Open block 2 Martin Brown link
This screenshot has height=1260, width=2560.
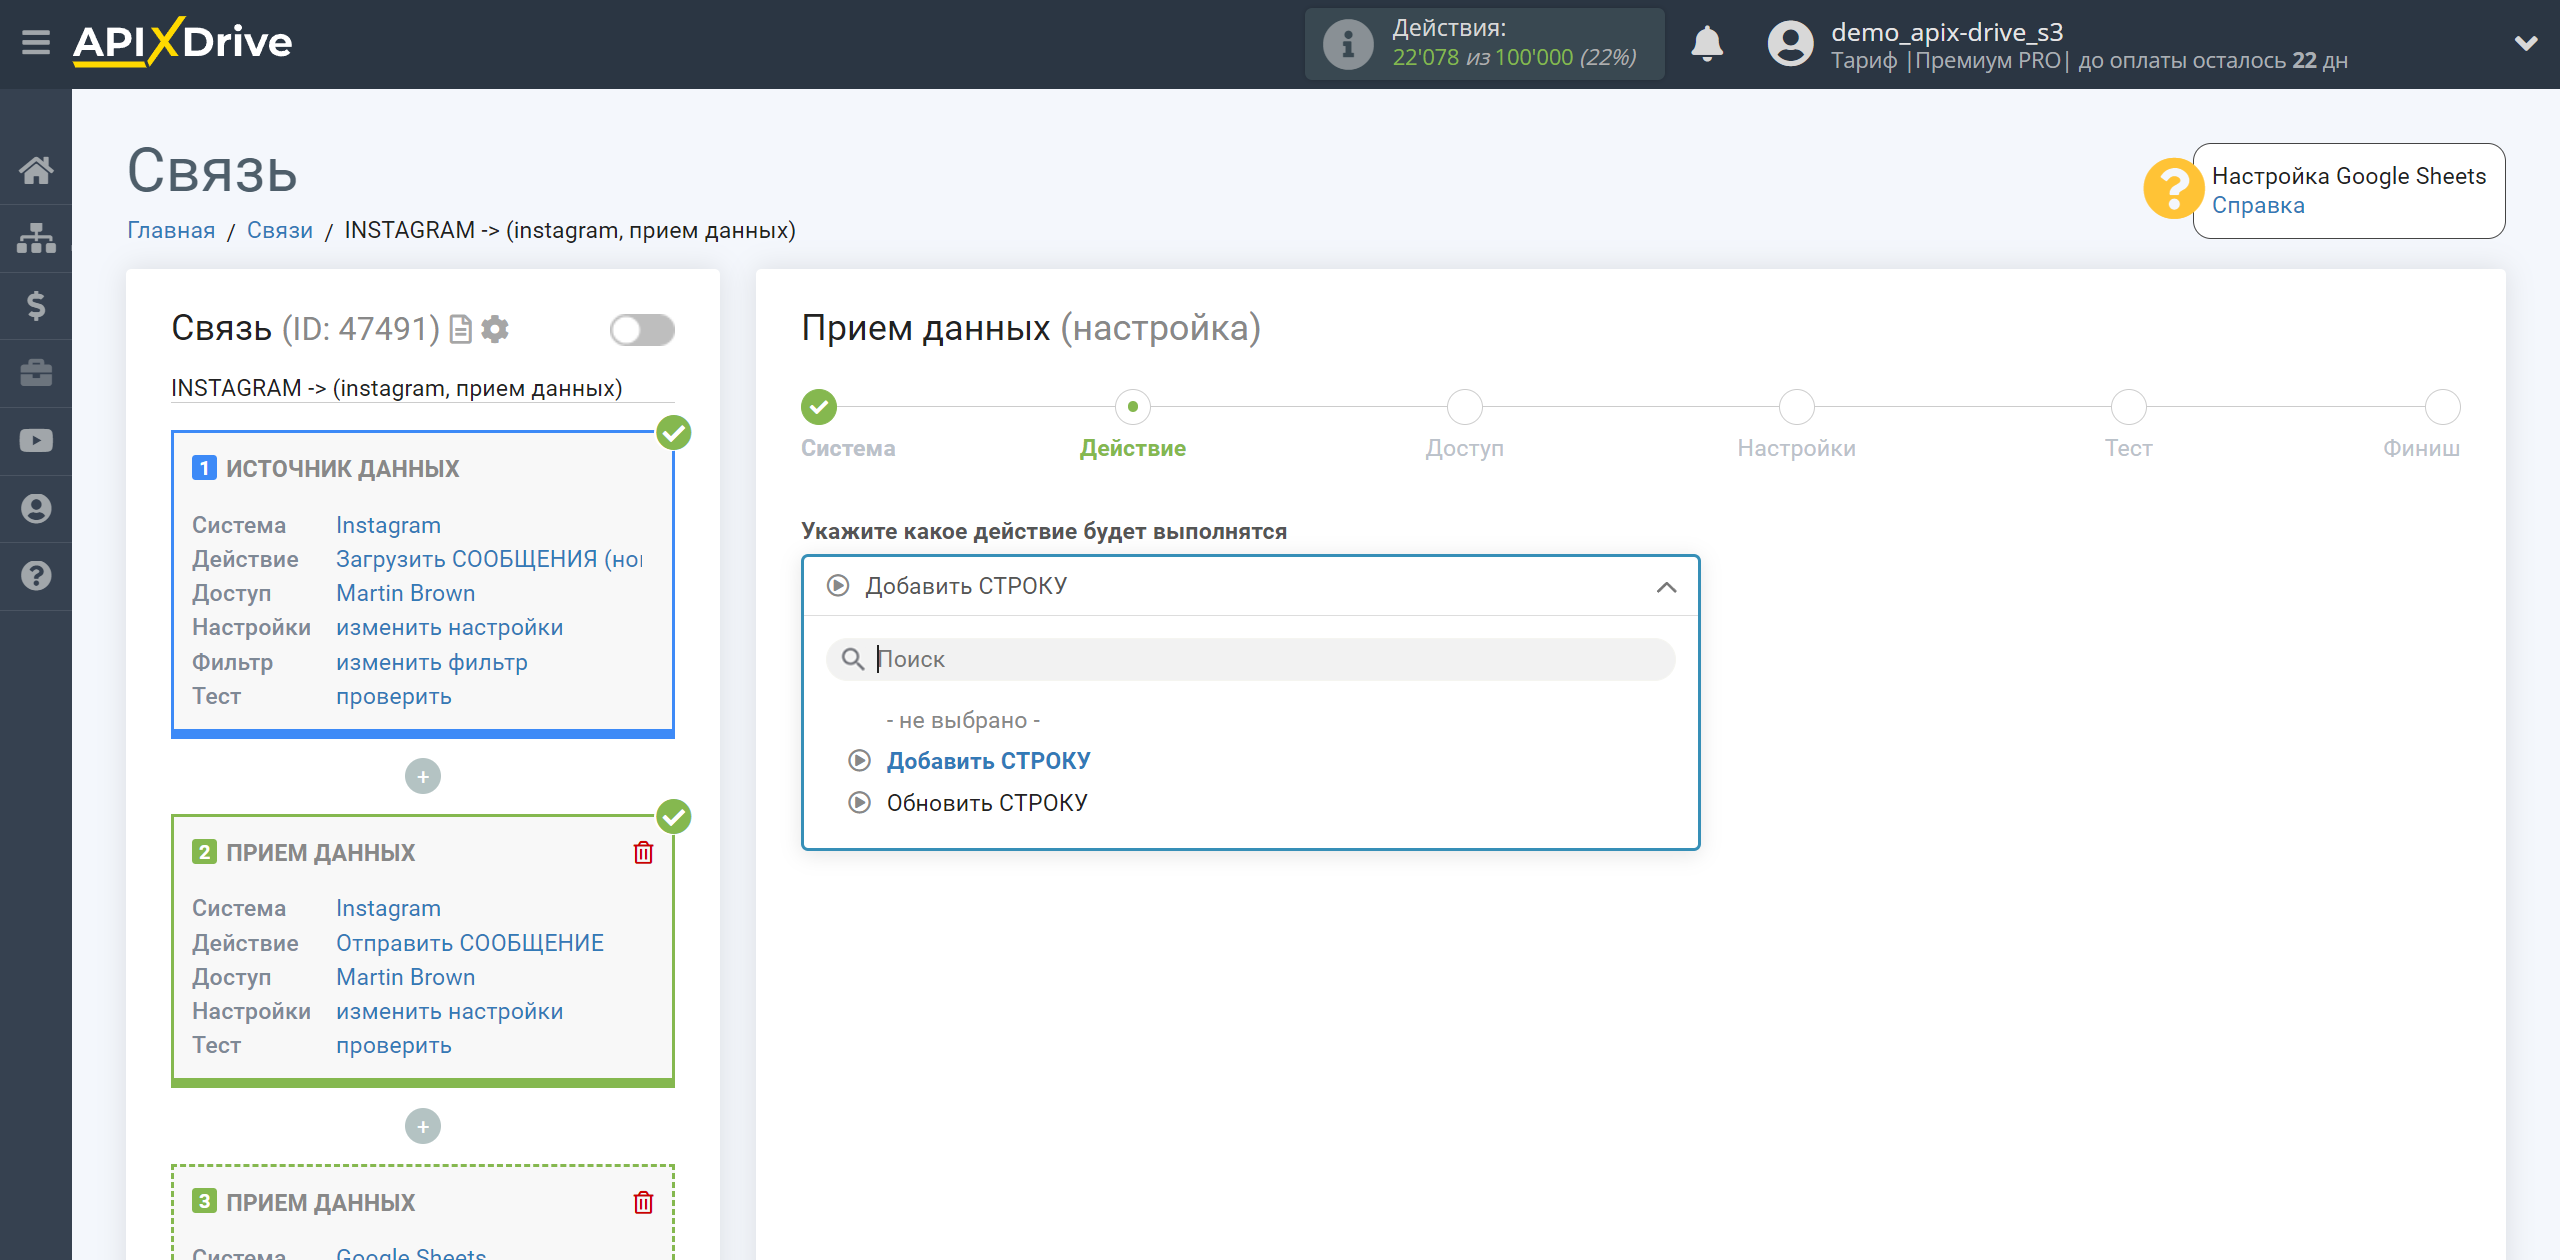coord(405,978)
